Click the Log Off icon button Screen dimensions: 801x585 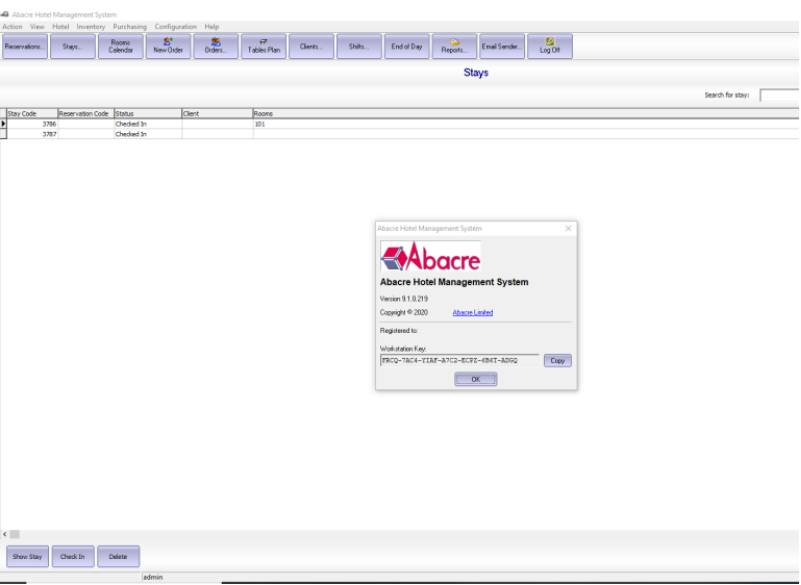click(550, 46)
